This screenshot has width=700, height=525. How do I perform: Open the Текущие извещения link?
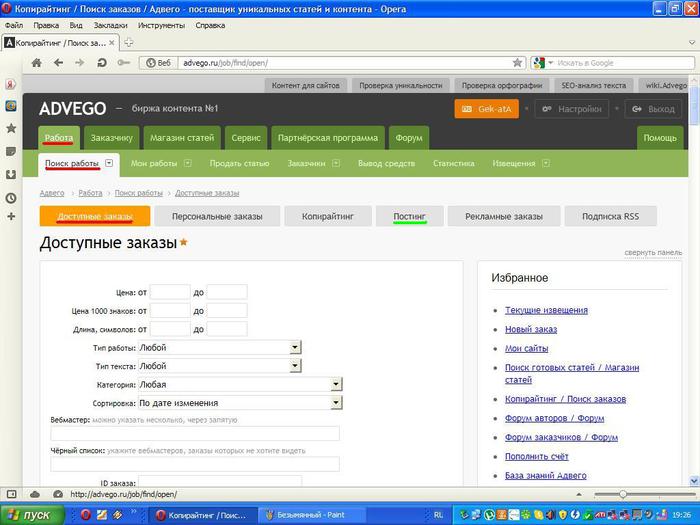(x=546, y=310)
